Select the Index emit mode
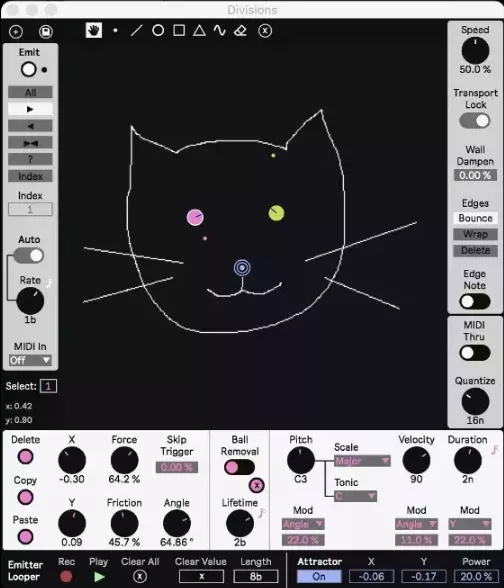The height and width of the screenshot is (588, 504). (x=30, y=176)
